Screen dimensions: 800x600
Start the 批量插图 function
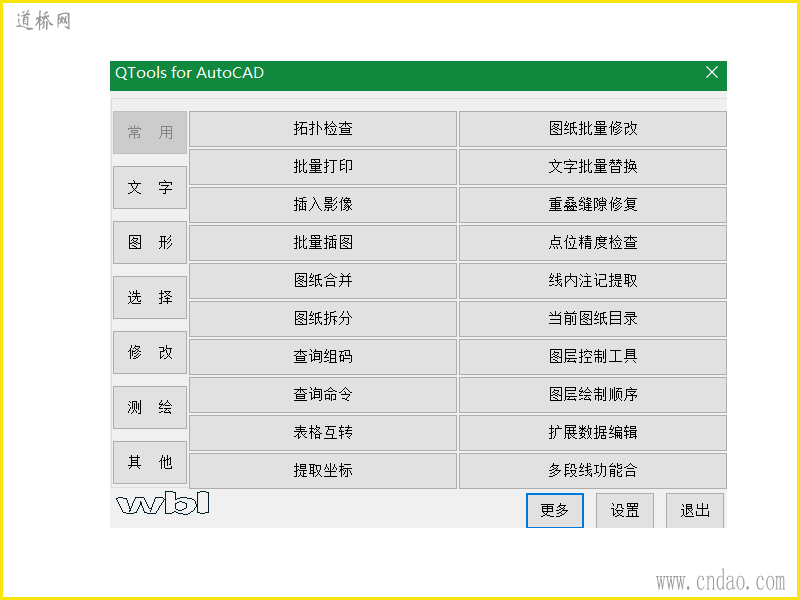tap(323, 243)
